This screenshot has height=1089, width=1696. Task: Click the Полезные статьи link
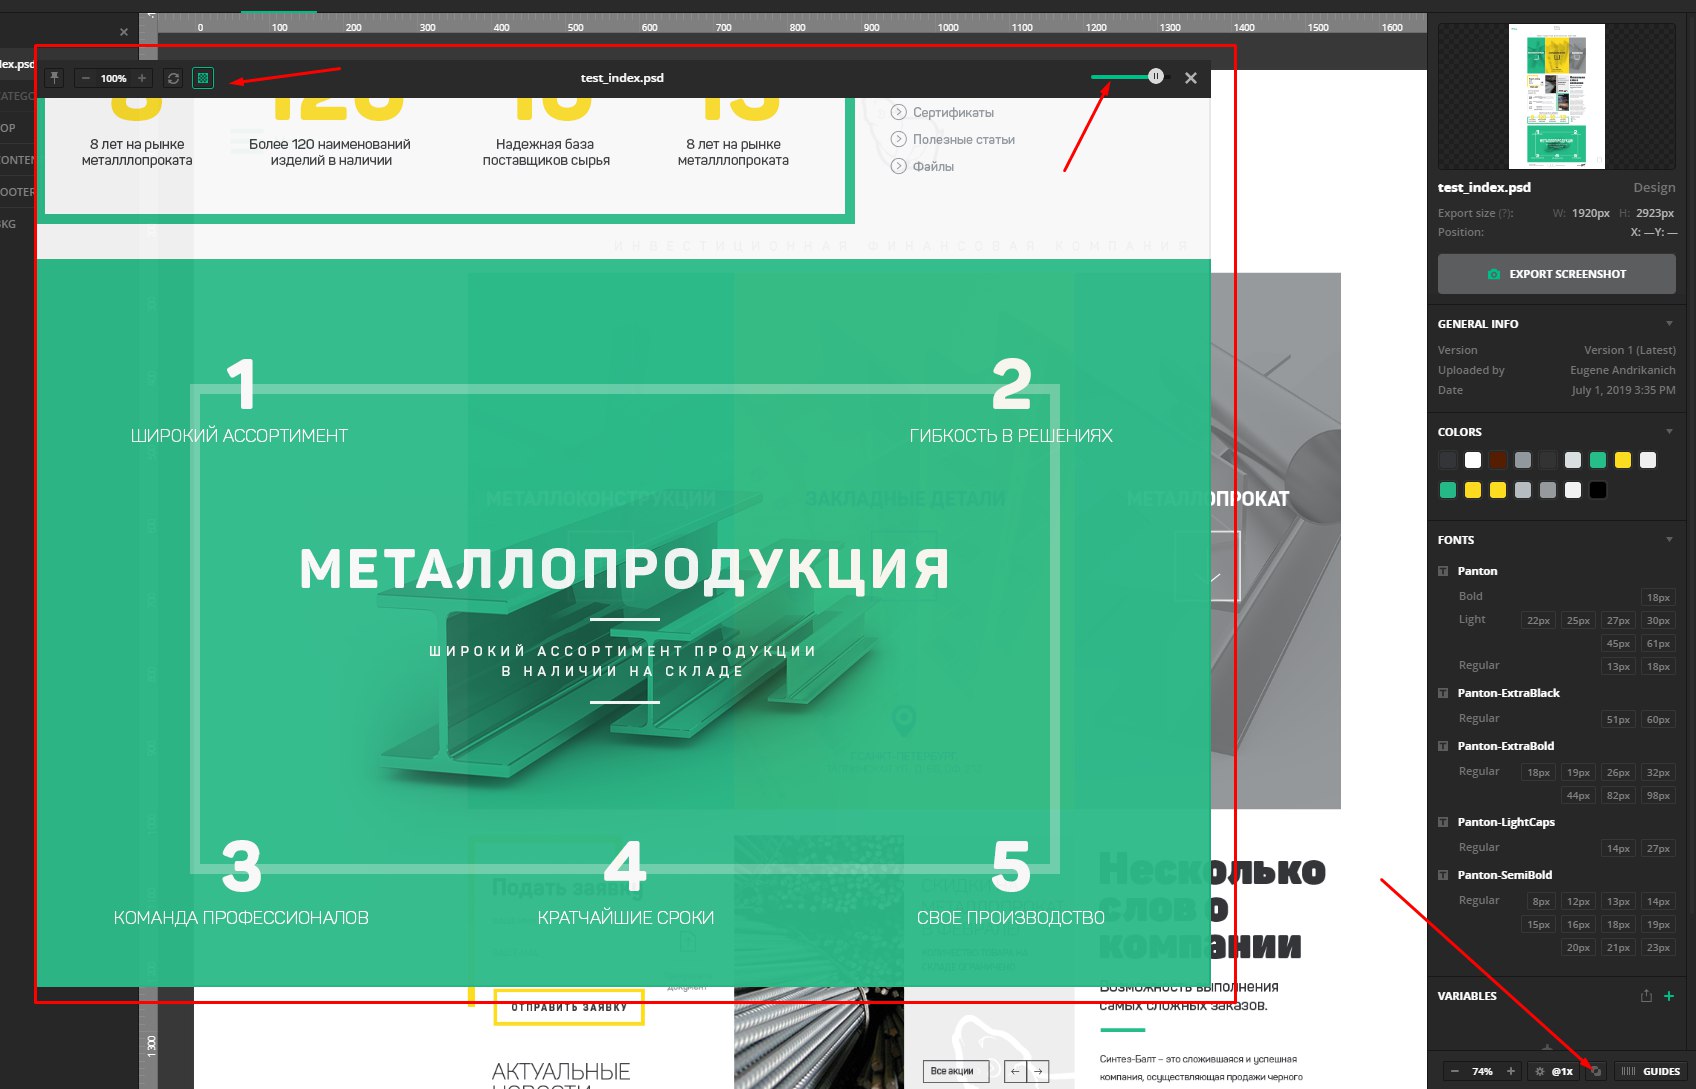pyautogui.click(x=964, y=139)
